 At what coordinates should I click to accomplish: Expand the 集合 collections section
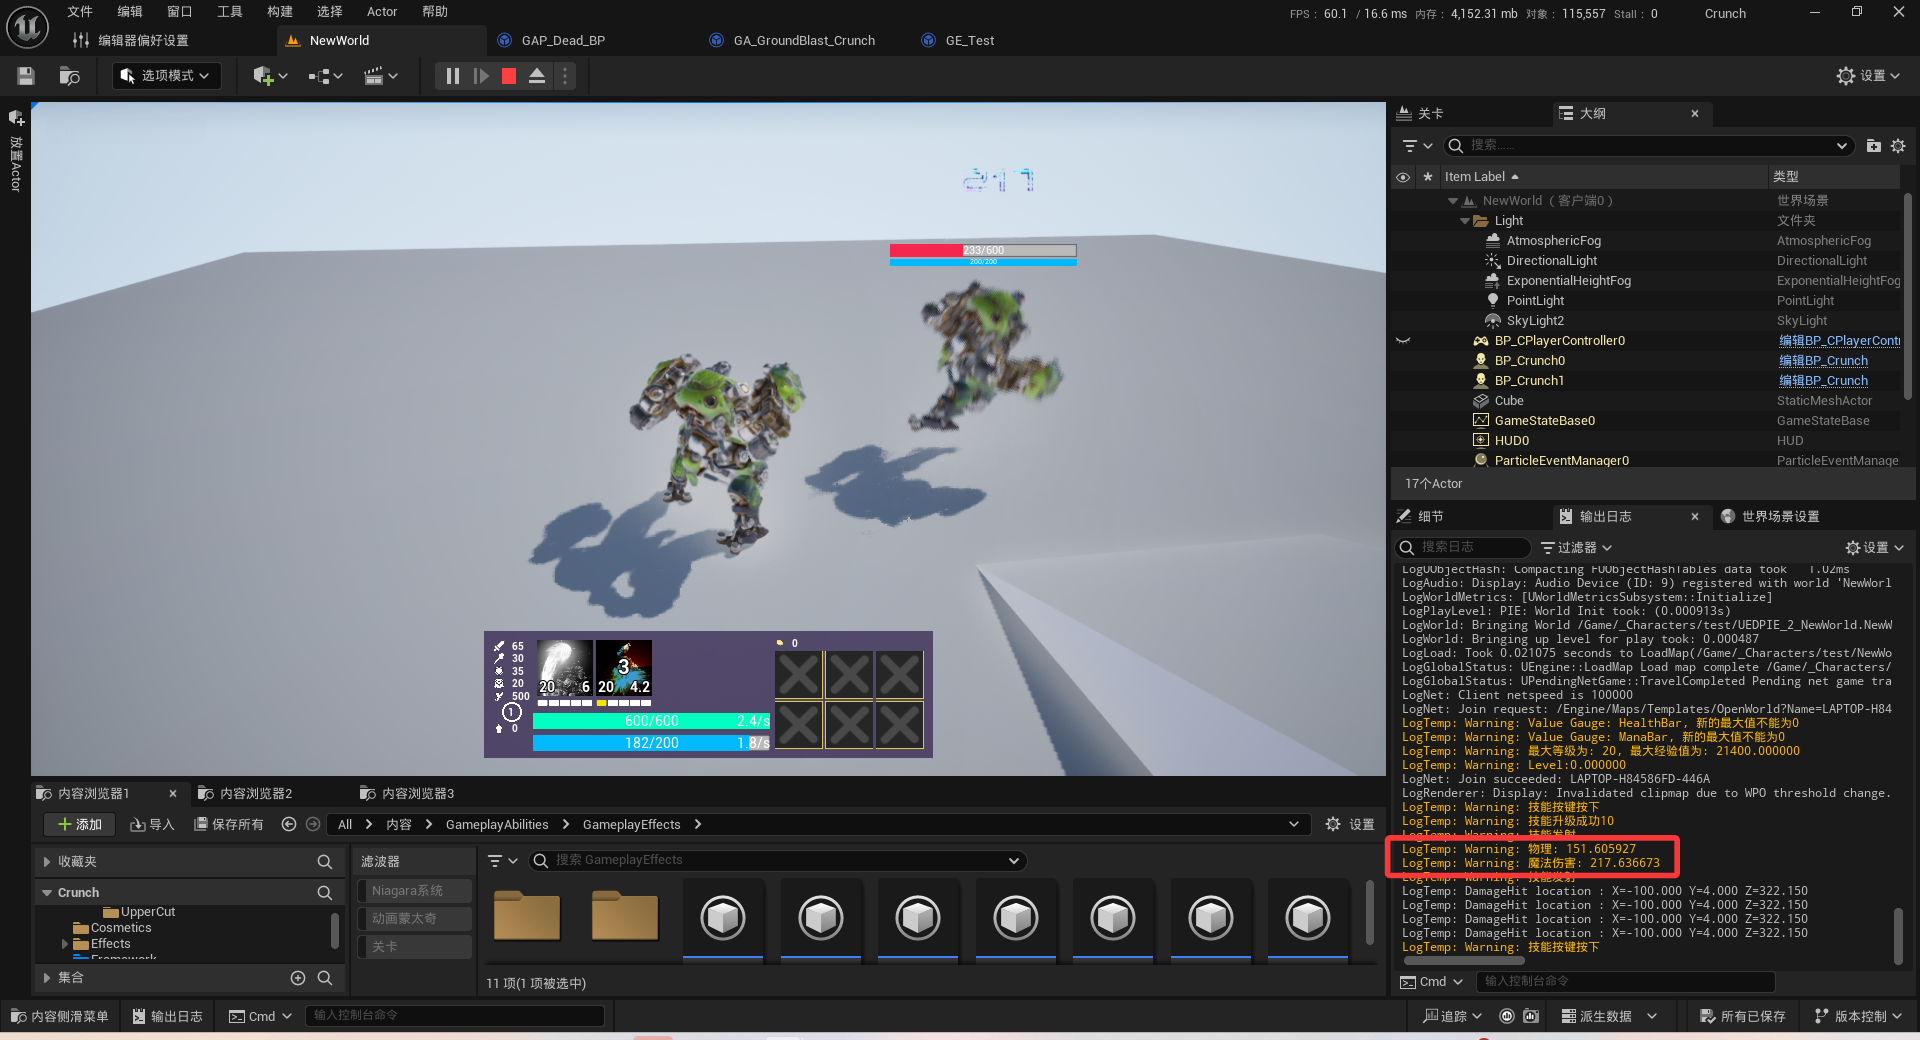click(x=47, y=977)
